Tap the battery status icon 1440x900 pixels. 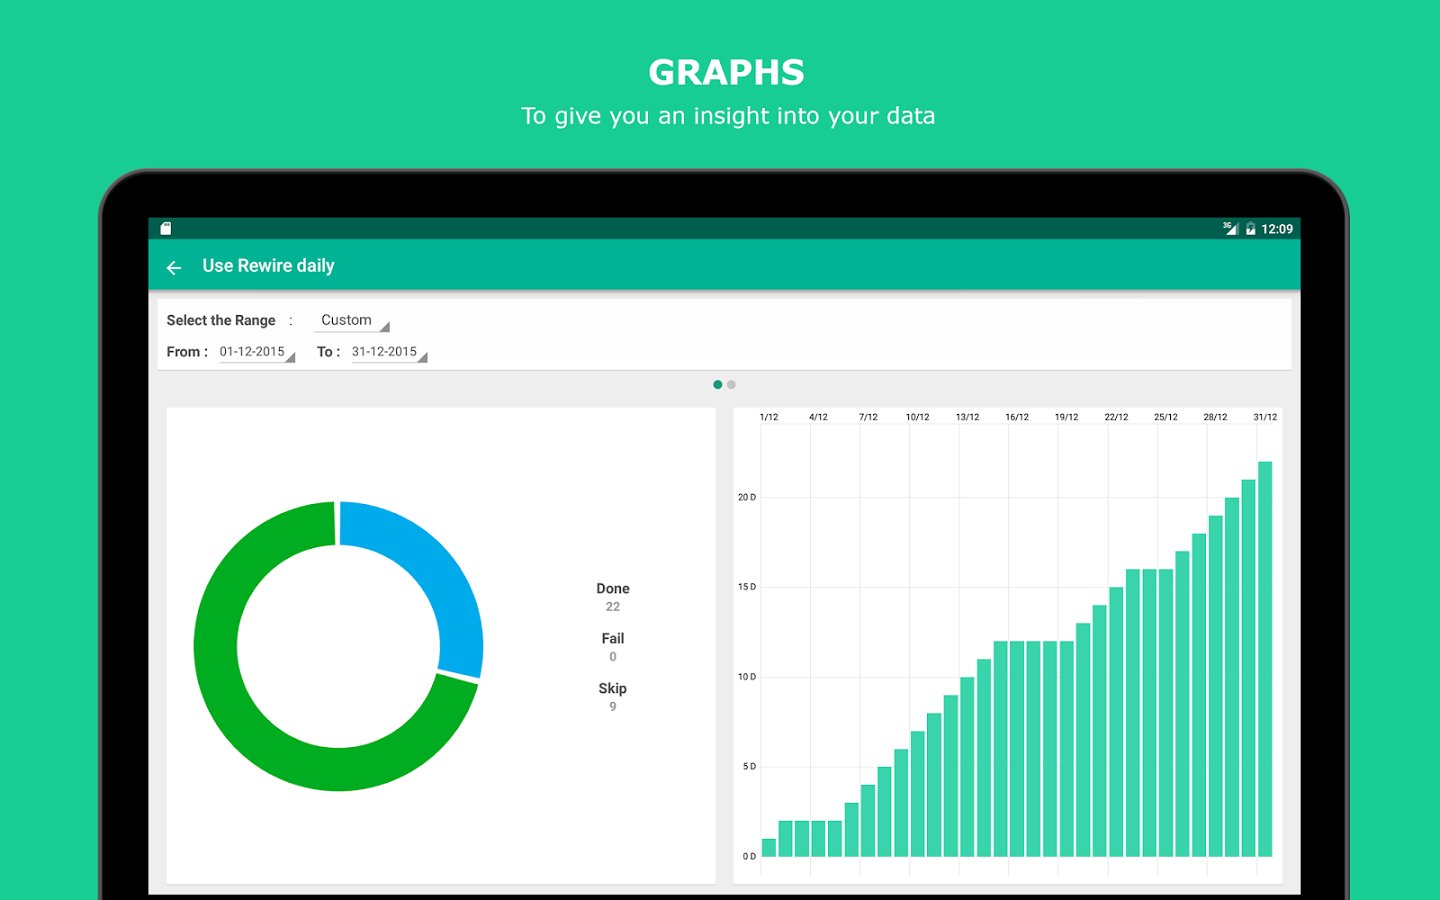pos(1250,229)
